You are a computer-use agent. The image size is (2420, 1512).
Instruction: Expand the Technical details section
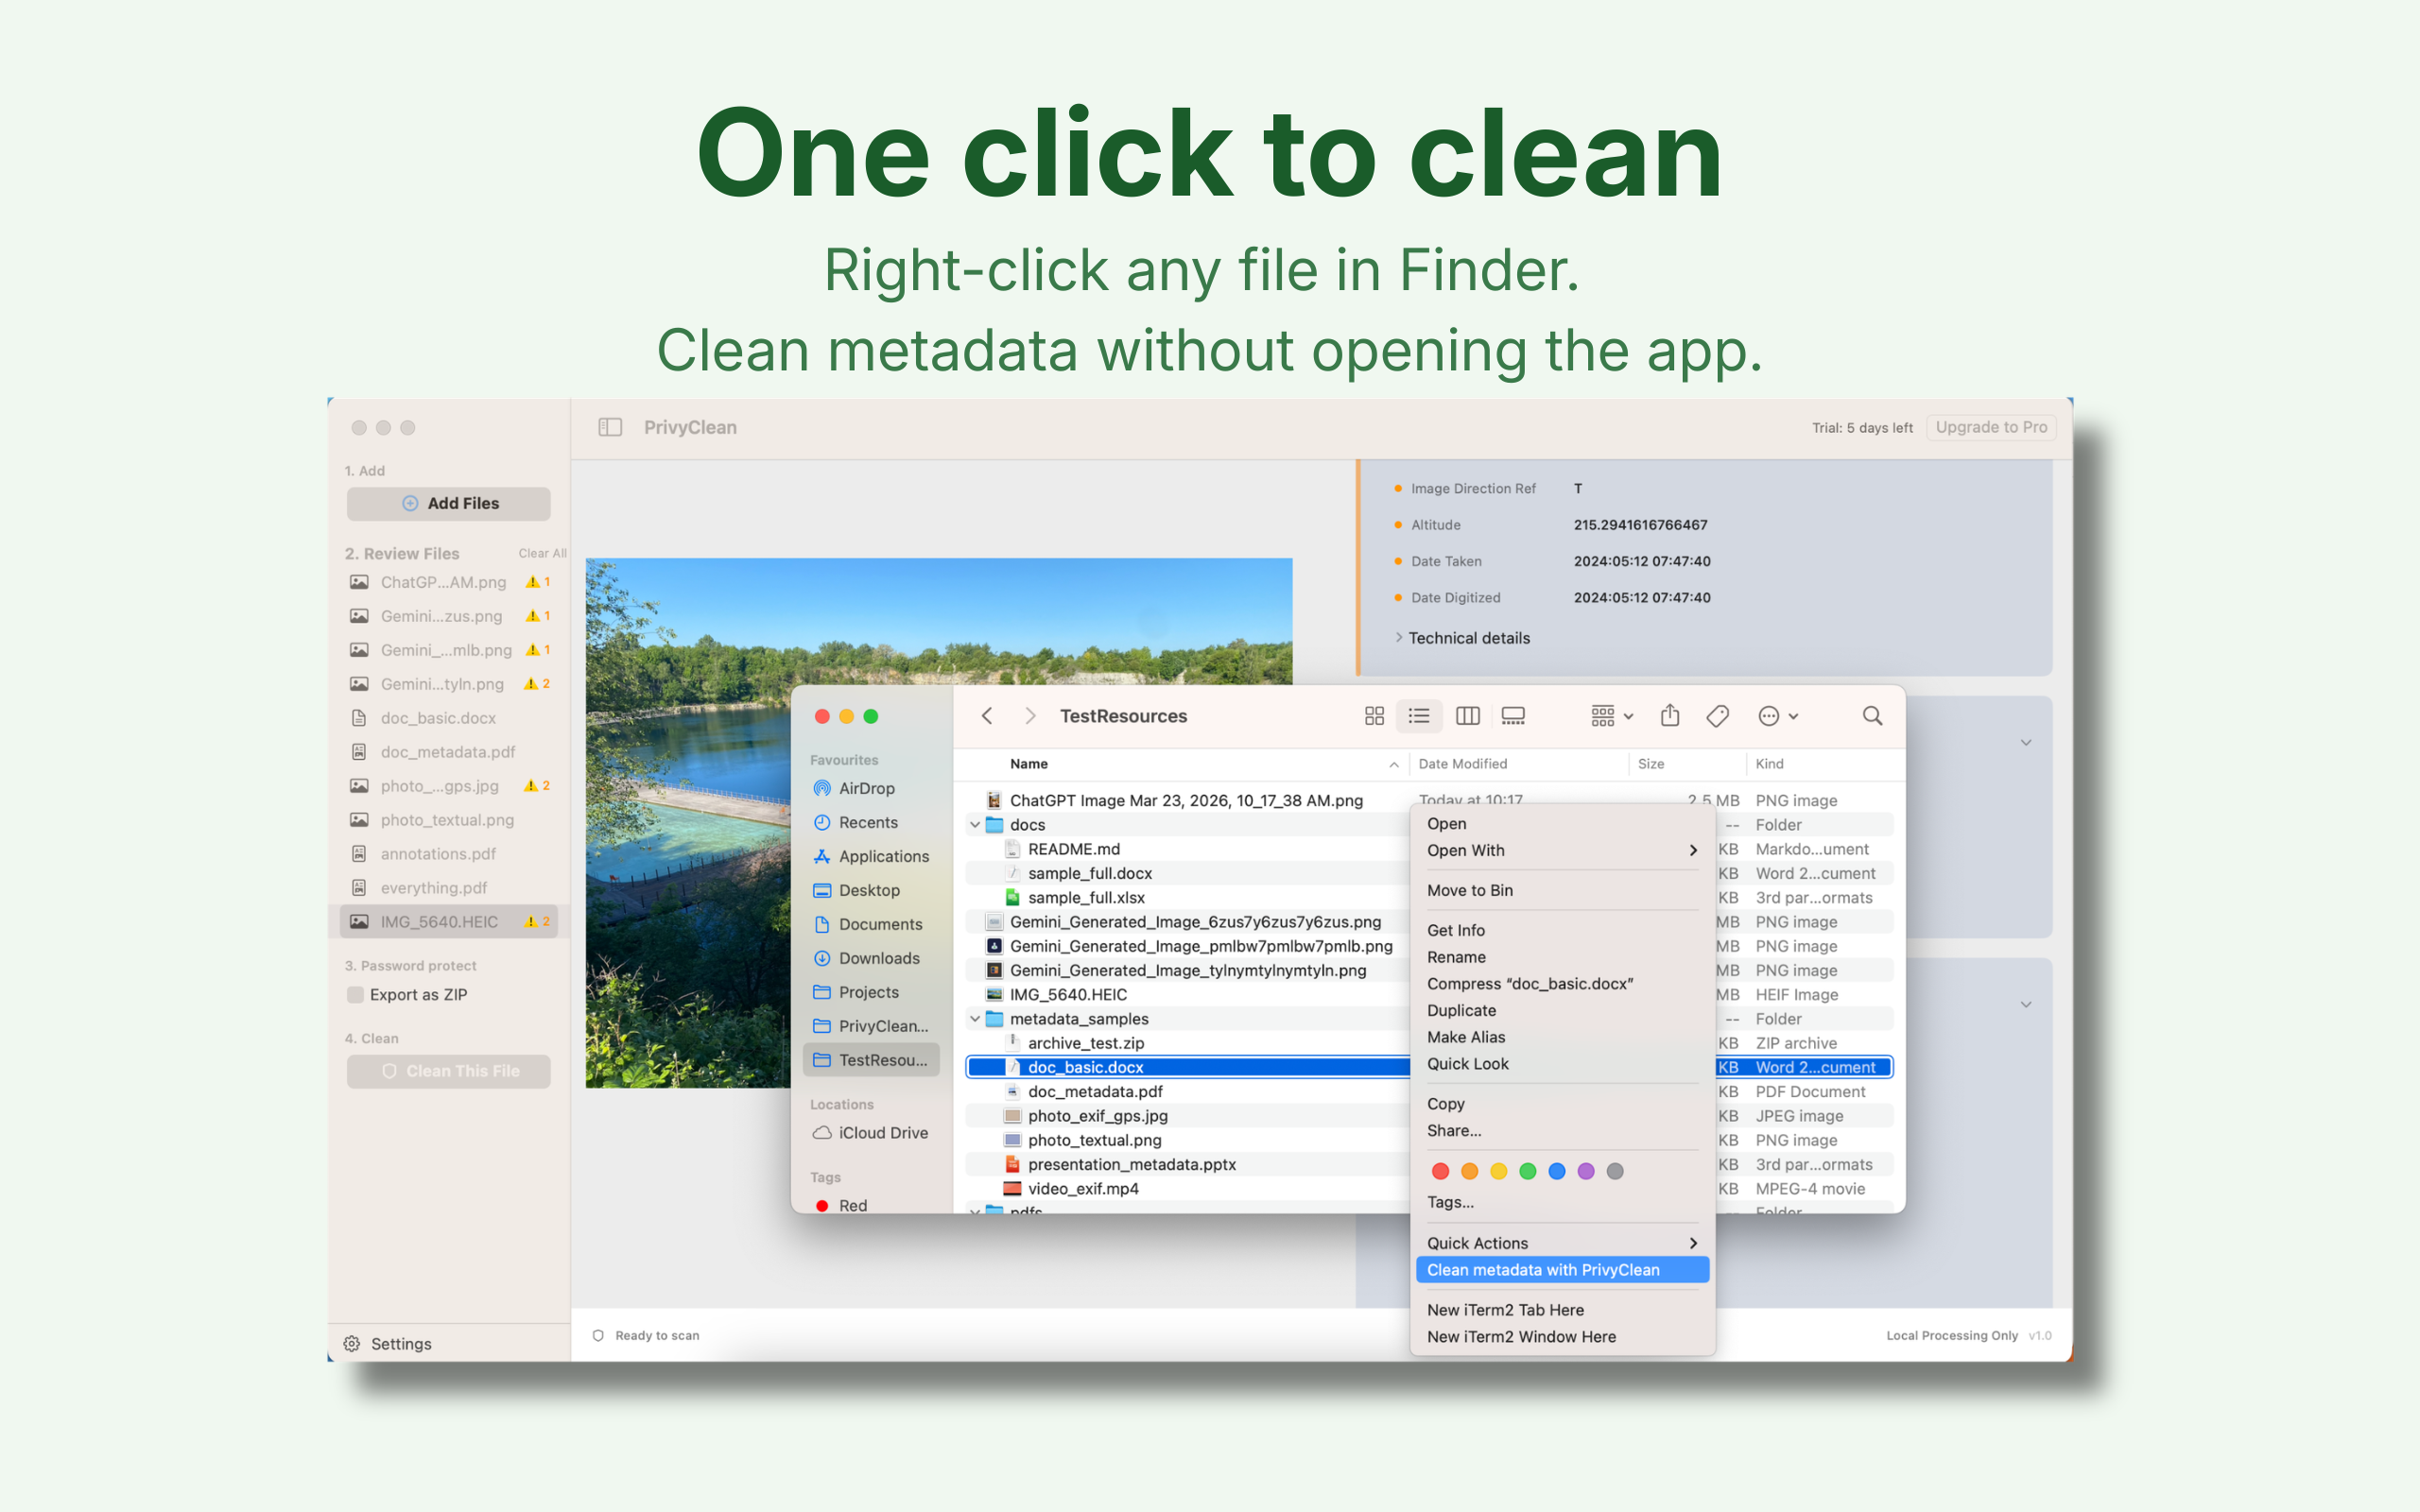click(1468, 637)
